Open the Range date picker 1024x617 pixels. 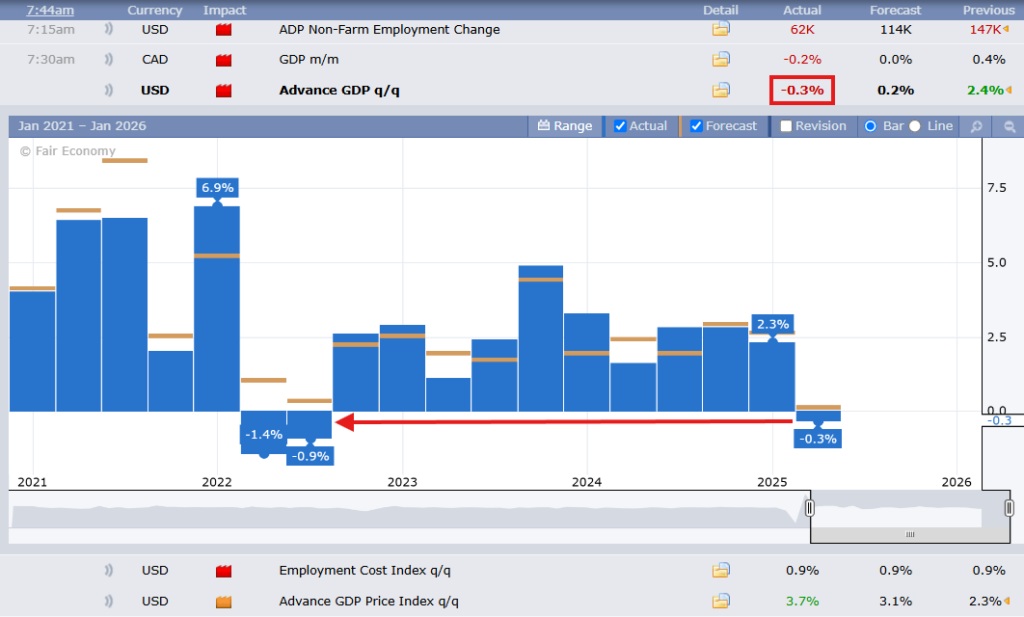(565, 126)
